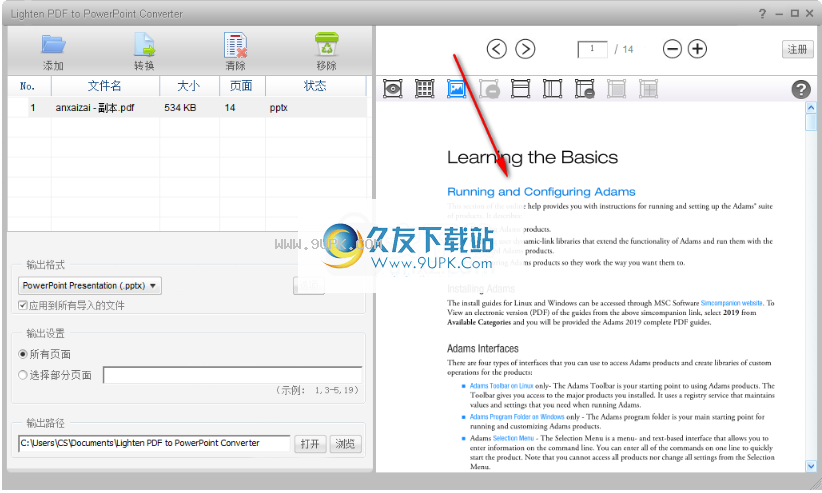Click the 移除 (Remove) trash icon
The image size is (822, 493).
tap(327, 45)
